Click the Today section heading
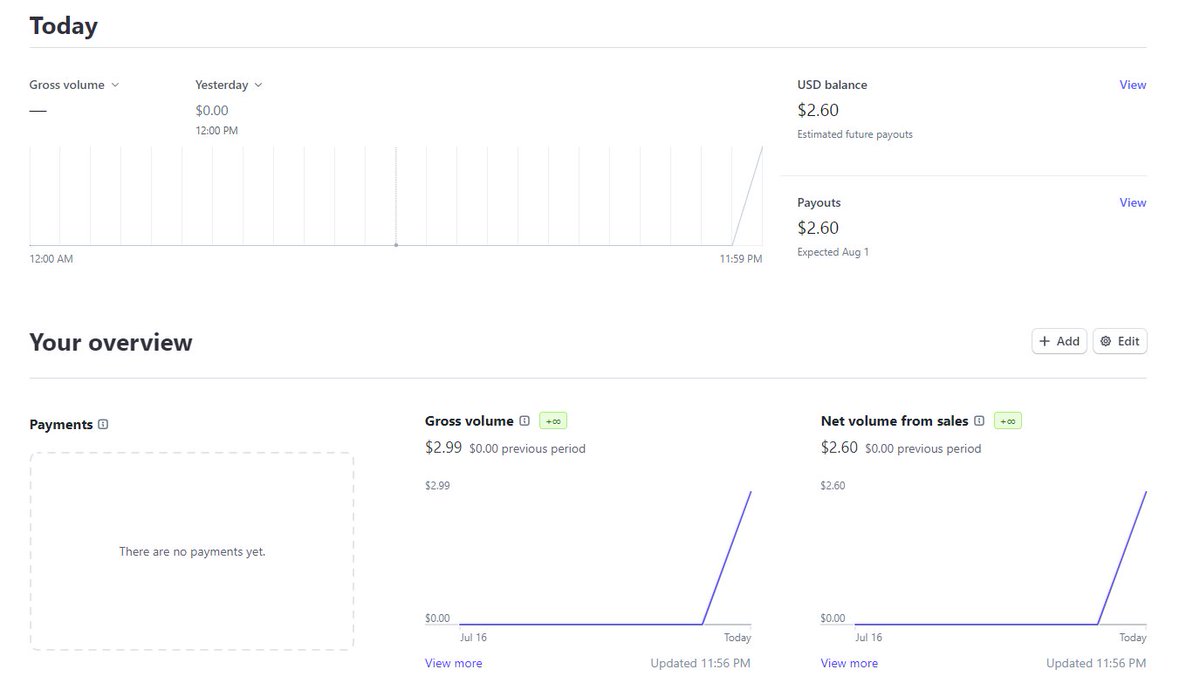Screen dimensions: 1200x690 click(63, 24)
